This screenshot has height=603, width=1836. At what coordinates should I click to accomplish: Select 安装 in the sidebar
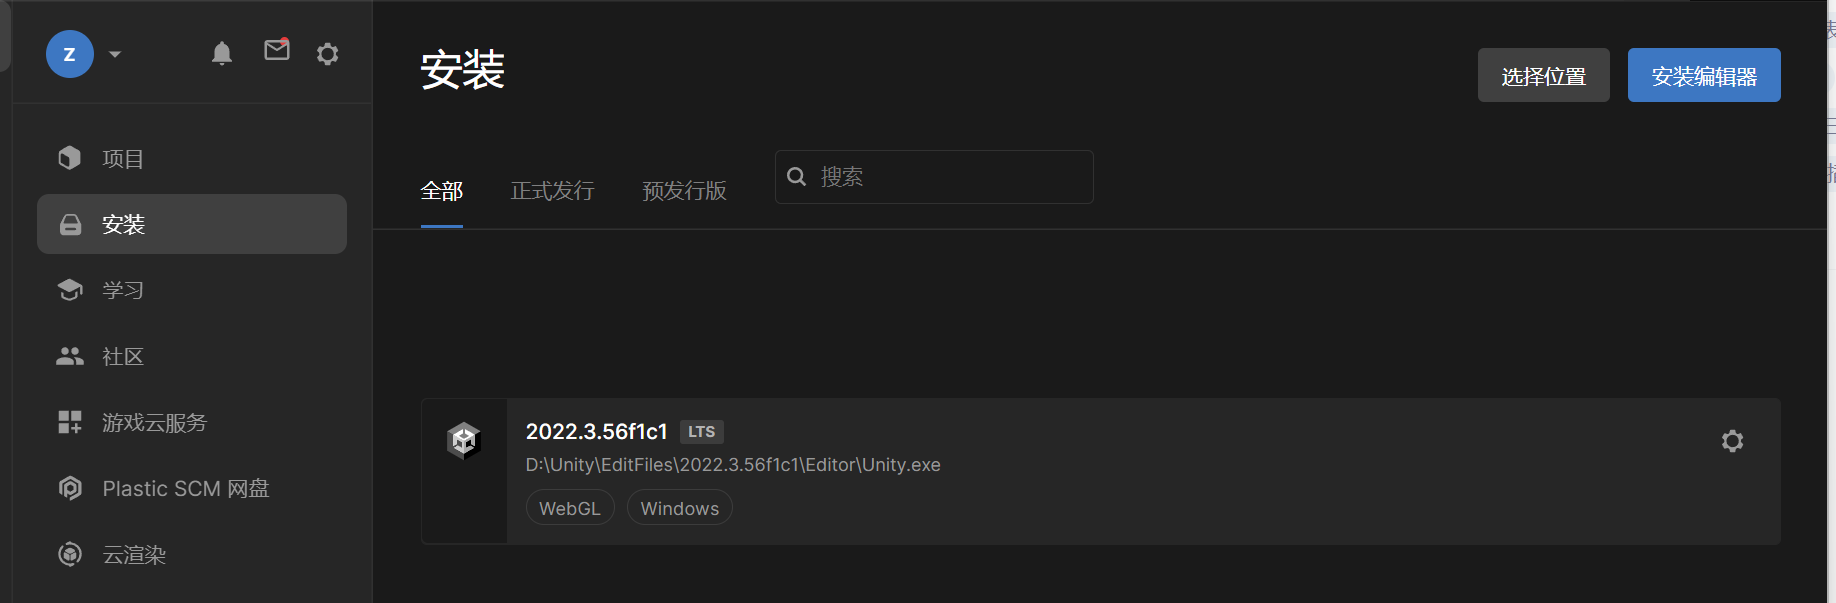click(x=192, y=224)
